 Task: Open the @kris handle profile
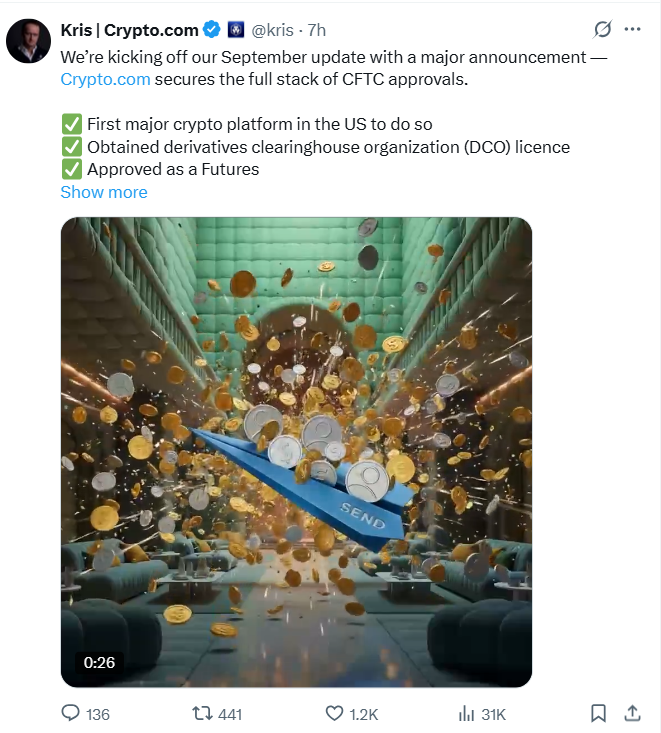(x=274, y=30)
